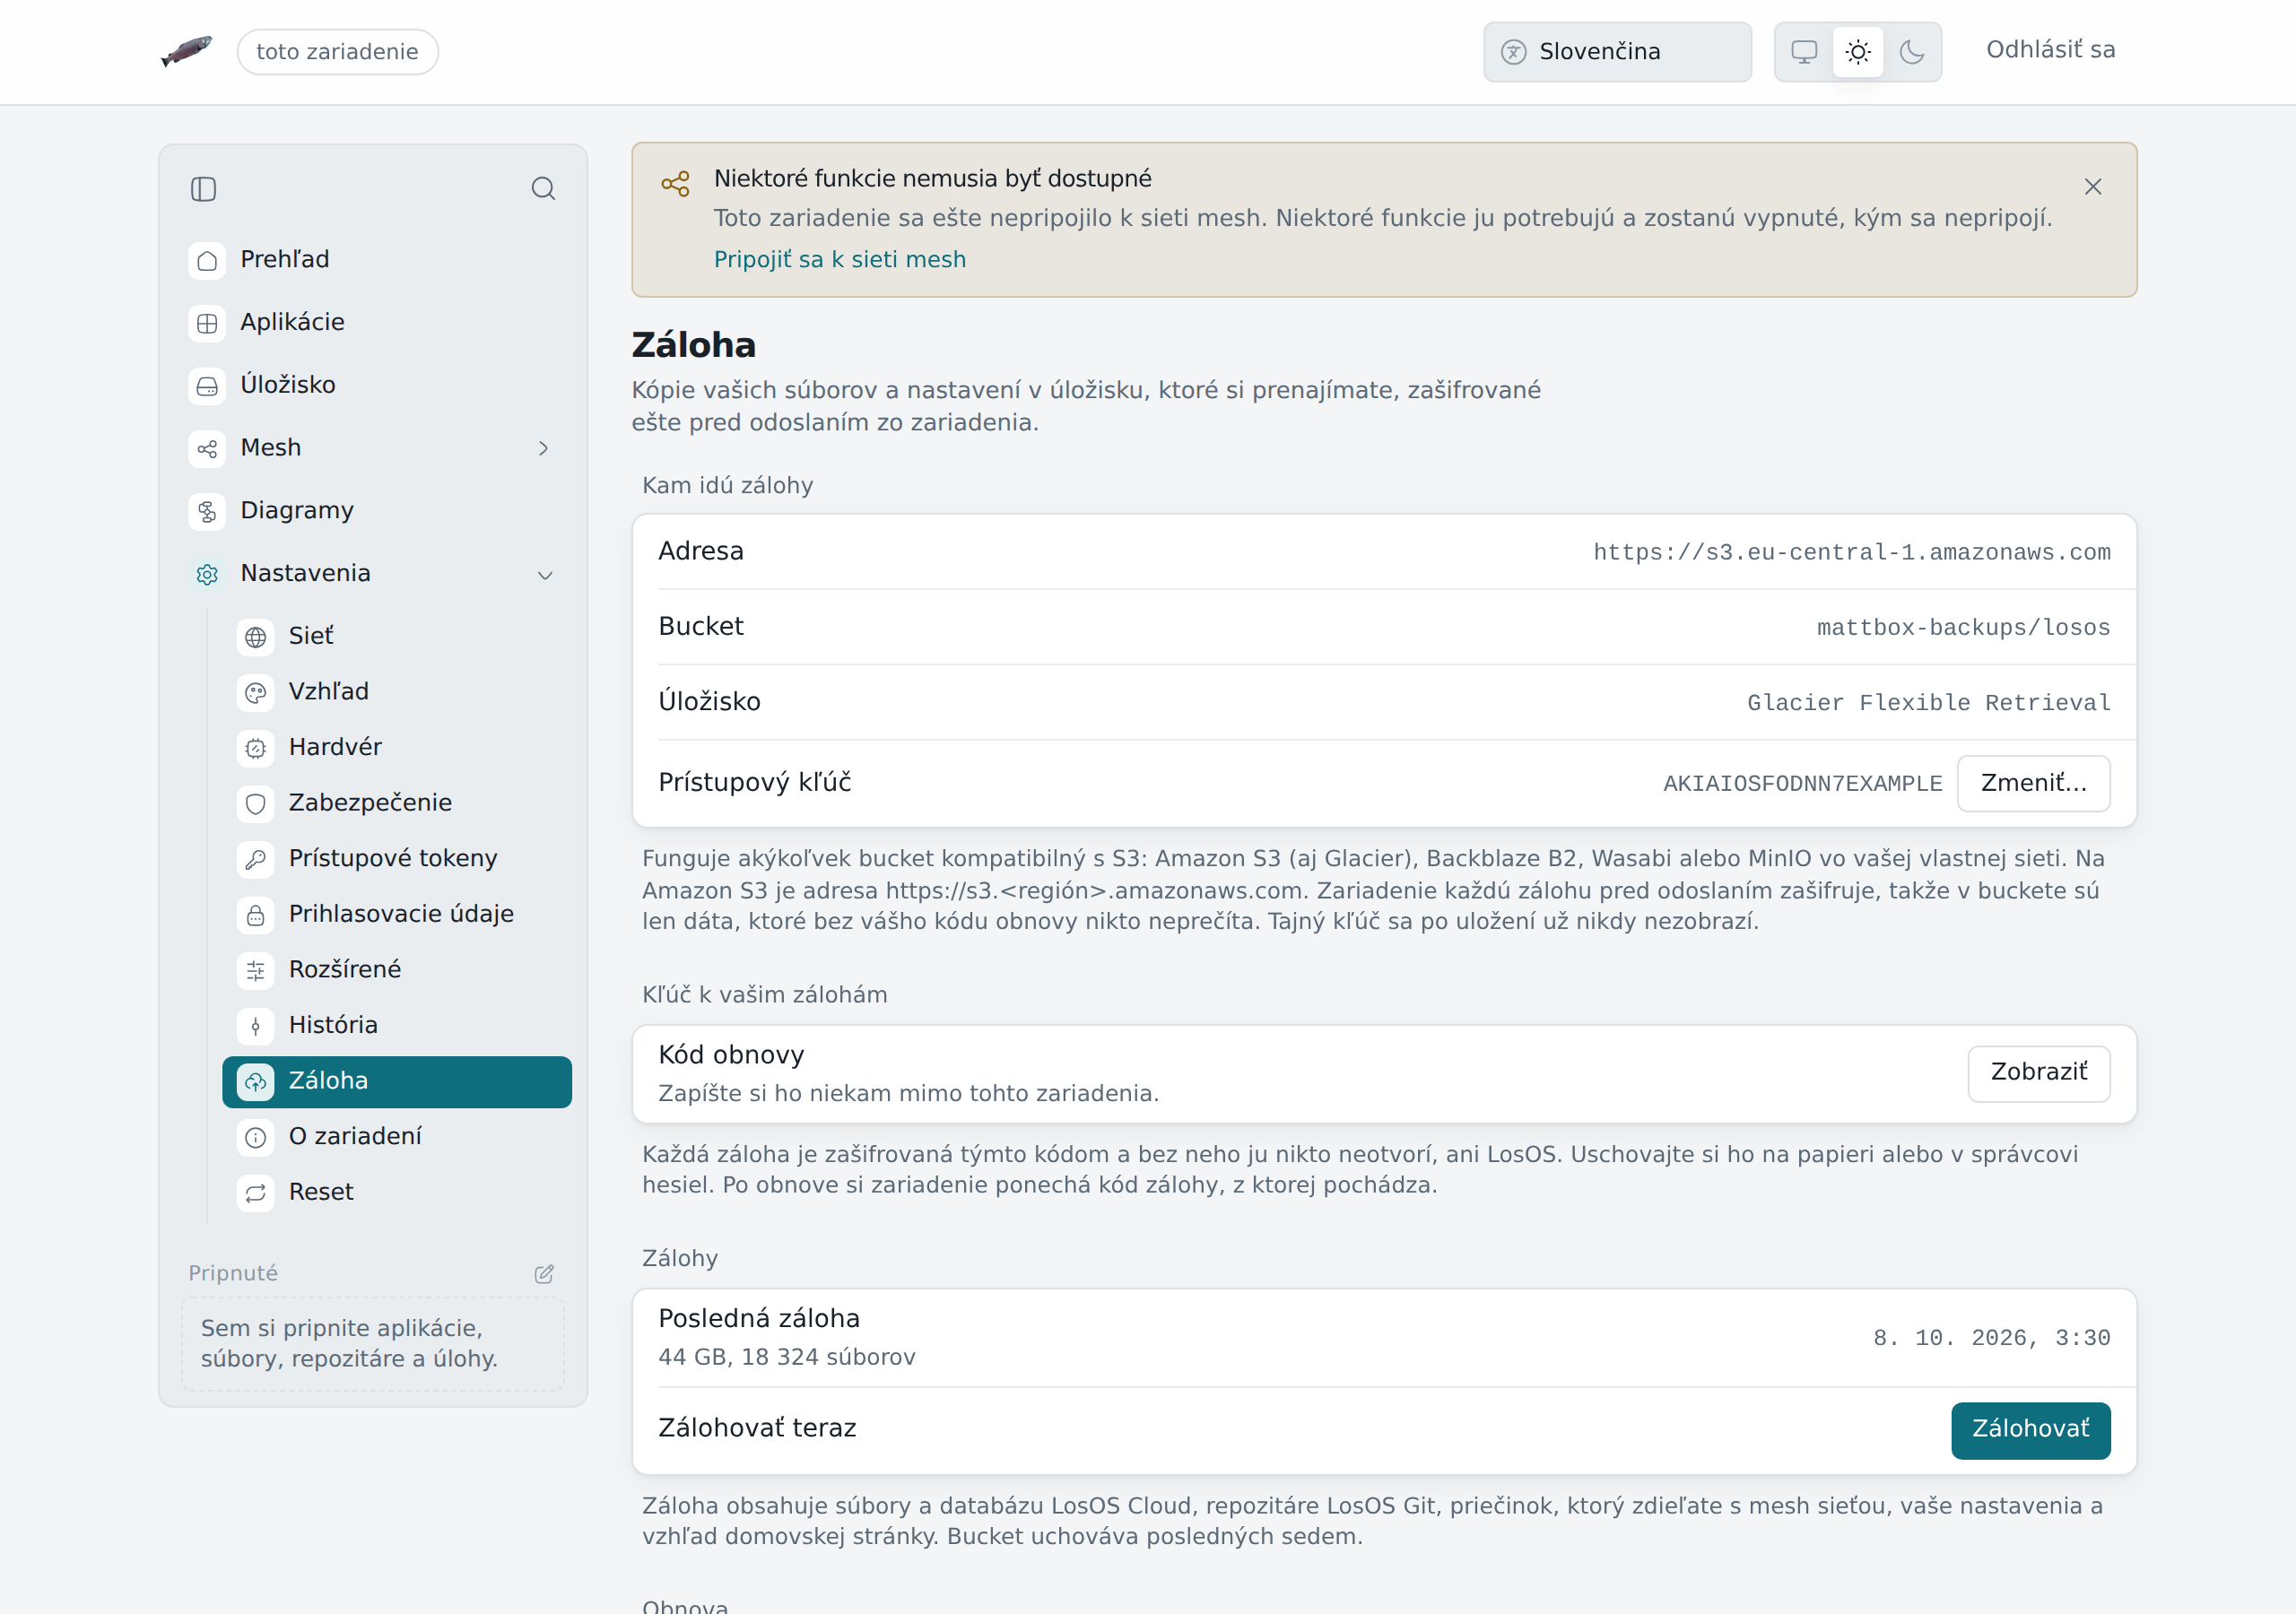Open Sieť settings
2296x1614 pixels.
tap(397, 637)
